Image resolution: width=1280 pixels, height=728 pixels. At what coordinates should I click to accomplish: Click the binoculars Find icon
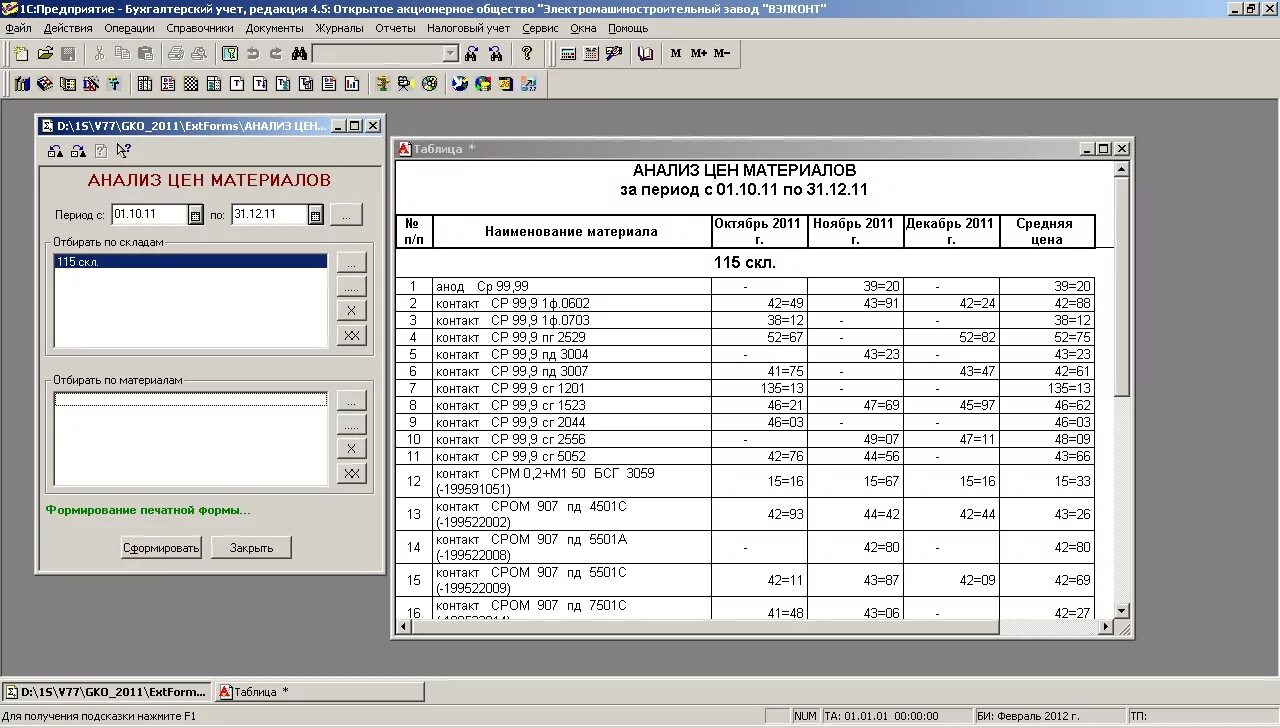click(299, 53)
